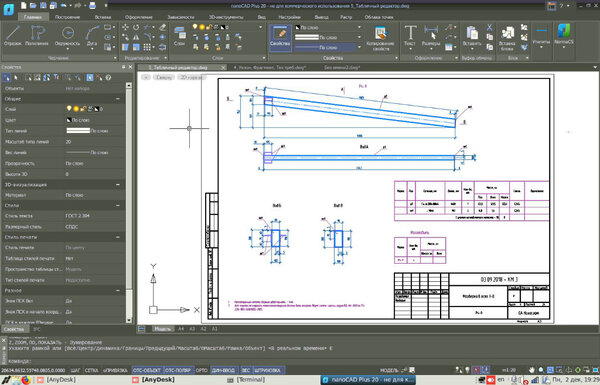Expand the Цвет color dropdown in ribbon
This screenshot has width=600, height=385.
click(x=328, y=27)
